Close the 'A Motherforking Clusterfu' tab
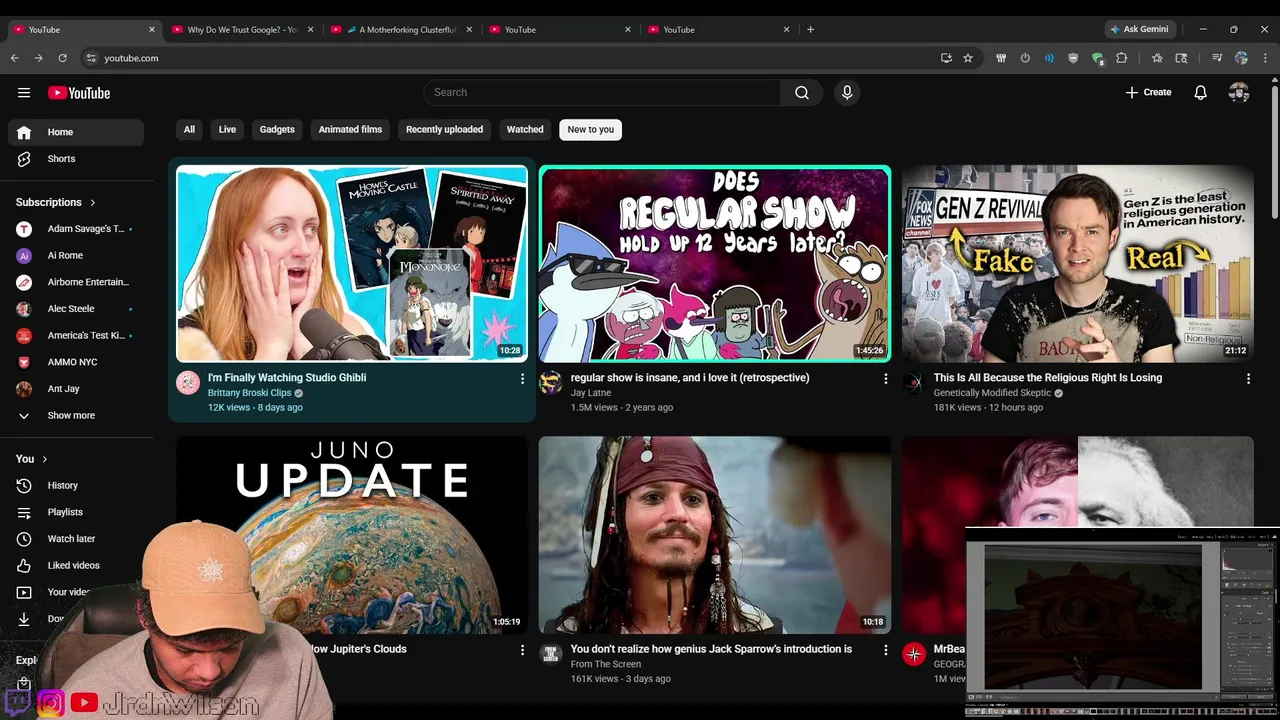This screenshot has width=1280, height=720. [x=469, y=30]
